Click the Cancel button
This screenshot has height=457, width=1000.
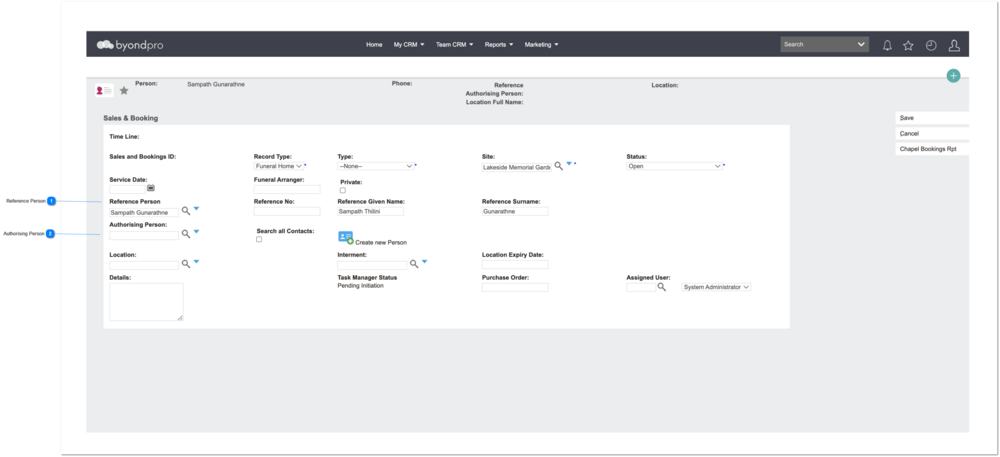(932, 133)
